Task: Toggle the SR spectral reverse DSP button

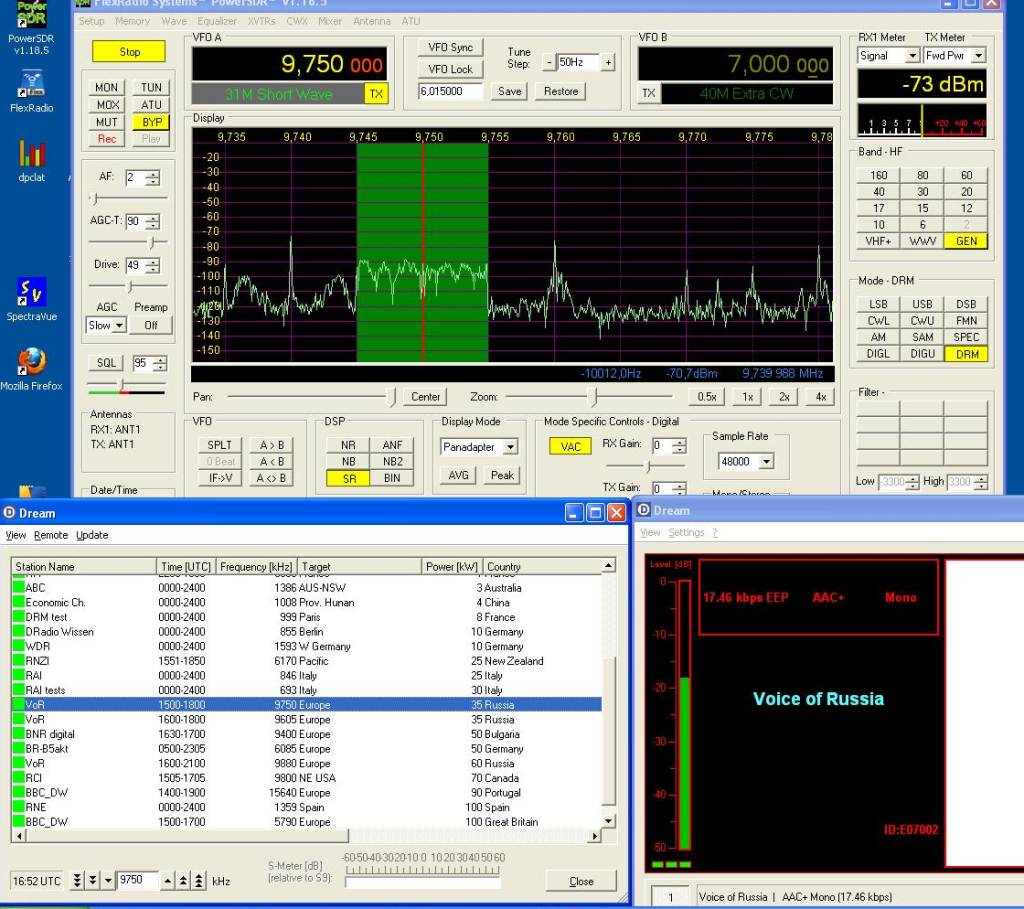Action: tap(349, 479)
